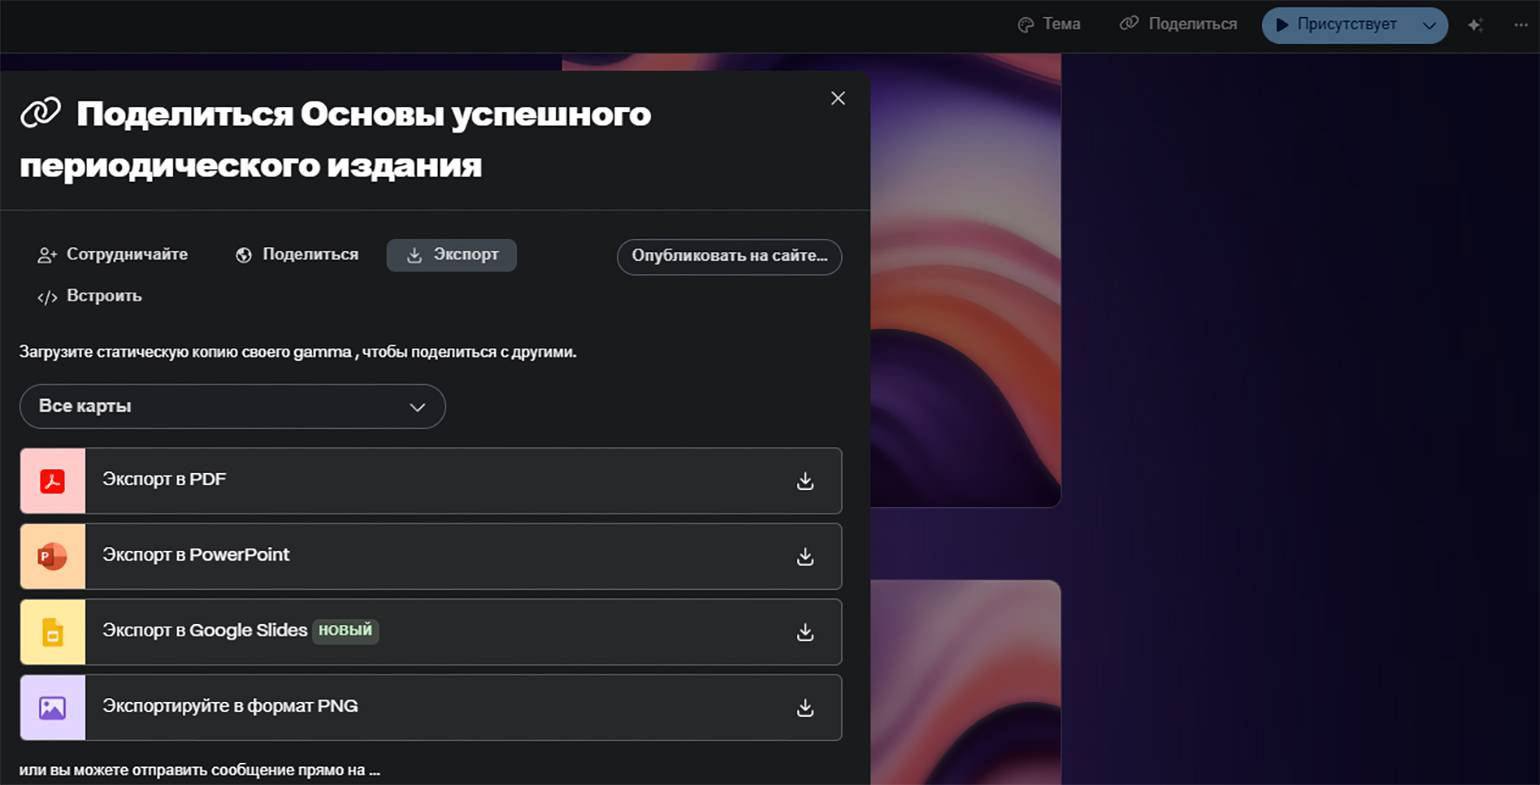Switch to the Сотрудничайте tab
This screenshot has height=785, width=1540.
[x=112, y=255]
